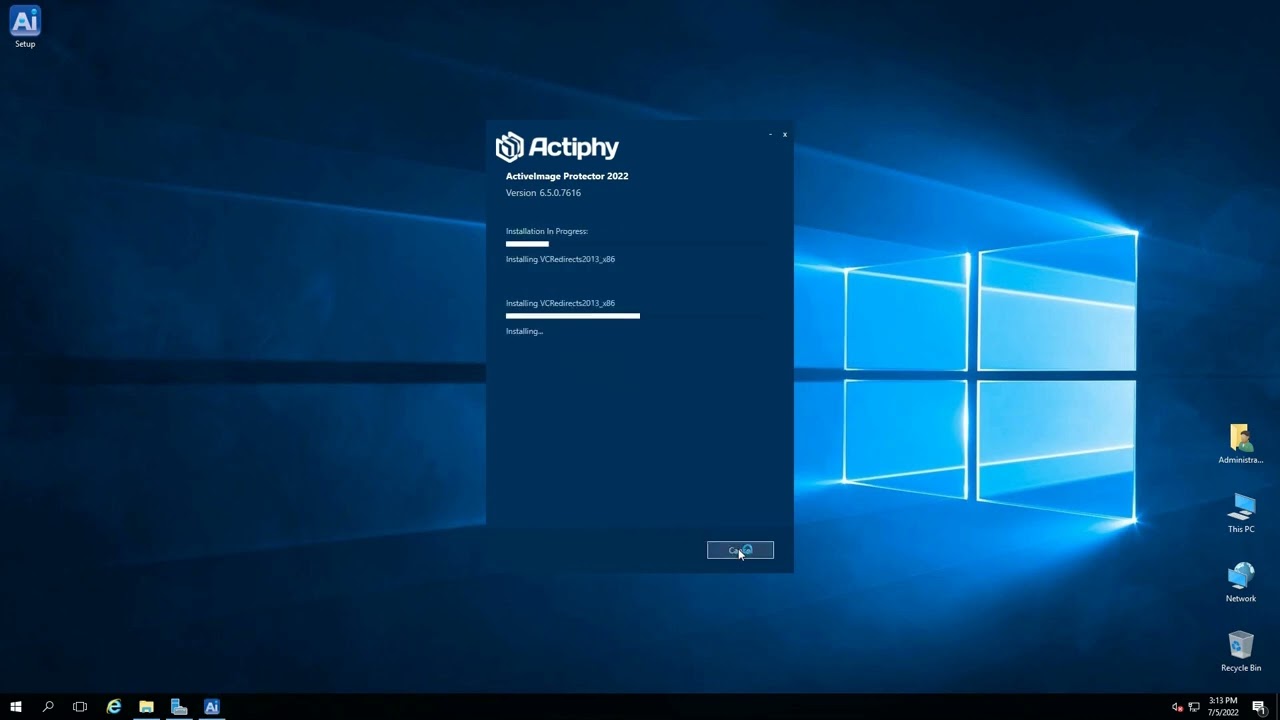
Task: Launch Internet Explorer from the taskbar
Action: click(x=114, y=706)
